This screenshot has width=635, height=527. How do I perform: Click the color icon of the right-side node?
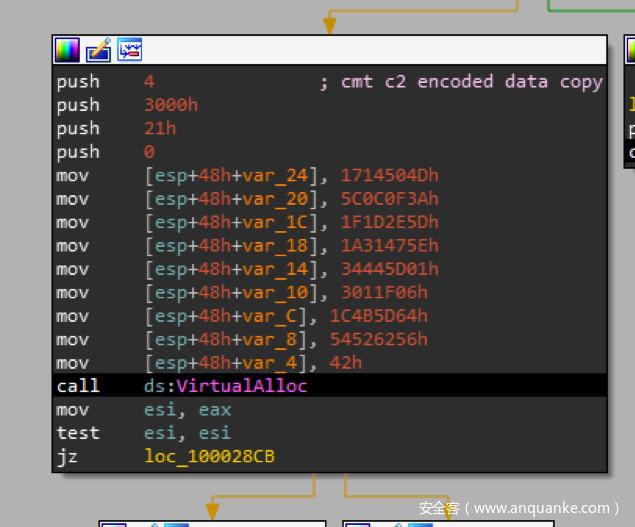(x=630, y=49)
